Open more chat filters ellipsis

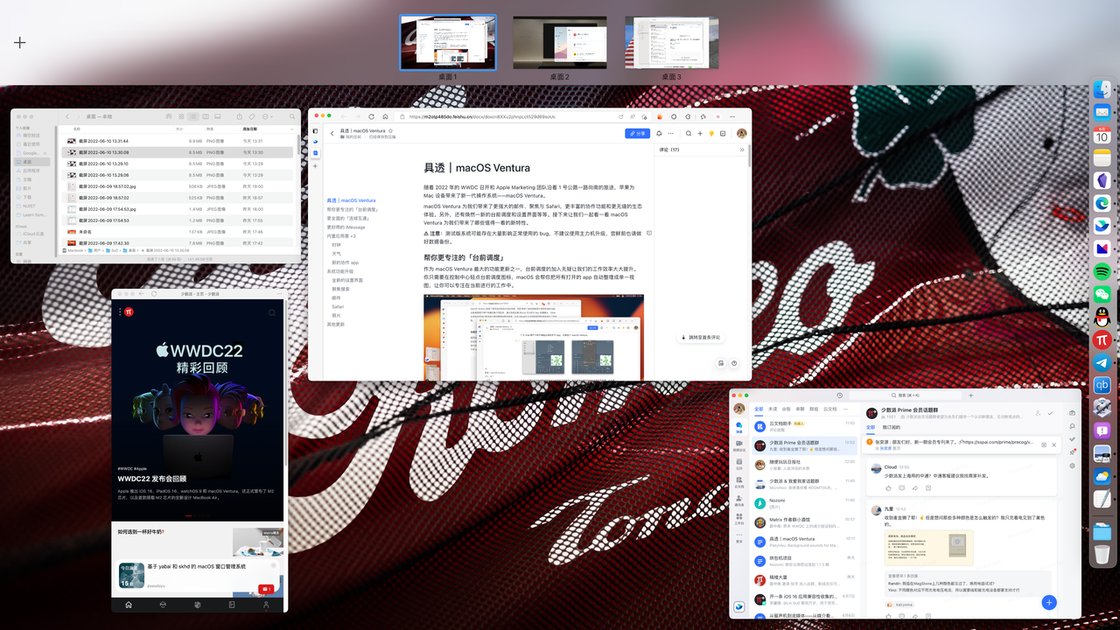[846, 409]
